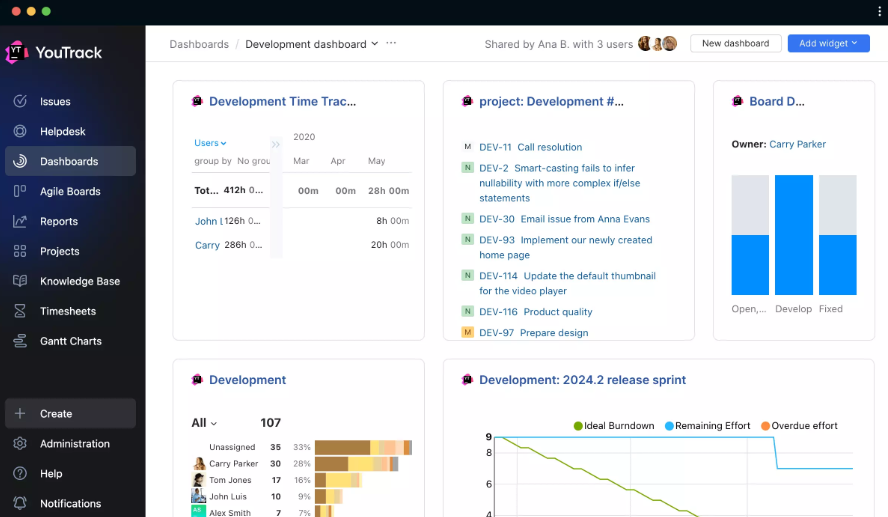Open issue DEV-97 Prepare design
The width and height of the screenshot is (888, 517).
pos(533,333)
